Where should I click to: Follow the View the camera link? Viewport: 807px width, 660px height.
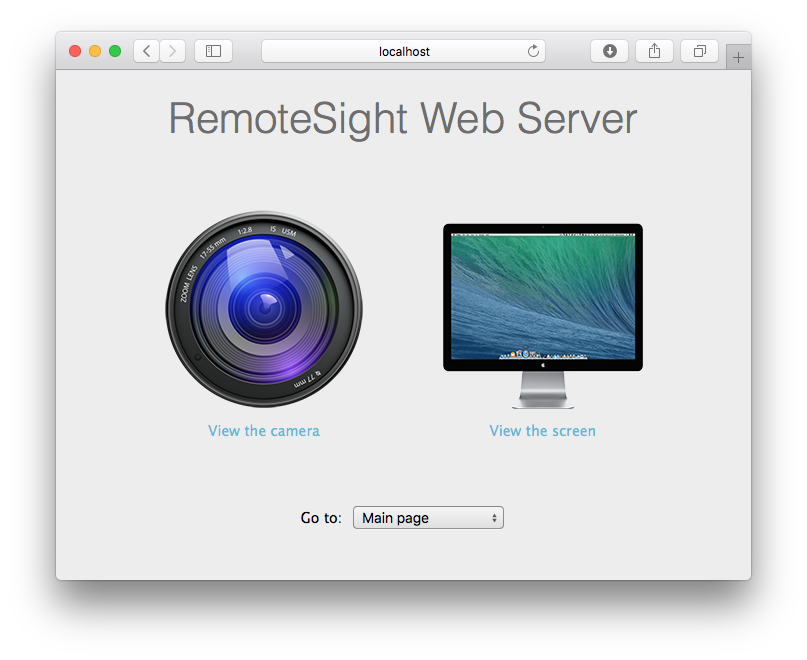[263, 430]
